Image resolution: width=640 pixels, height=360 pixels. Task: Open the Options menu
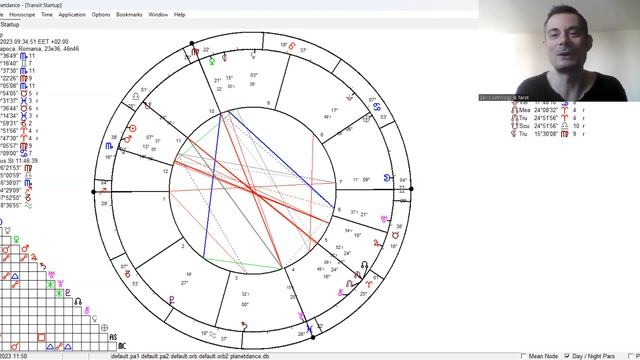coord(101,14)
